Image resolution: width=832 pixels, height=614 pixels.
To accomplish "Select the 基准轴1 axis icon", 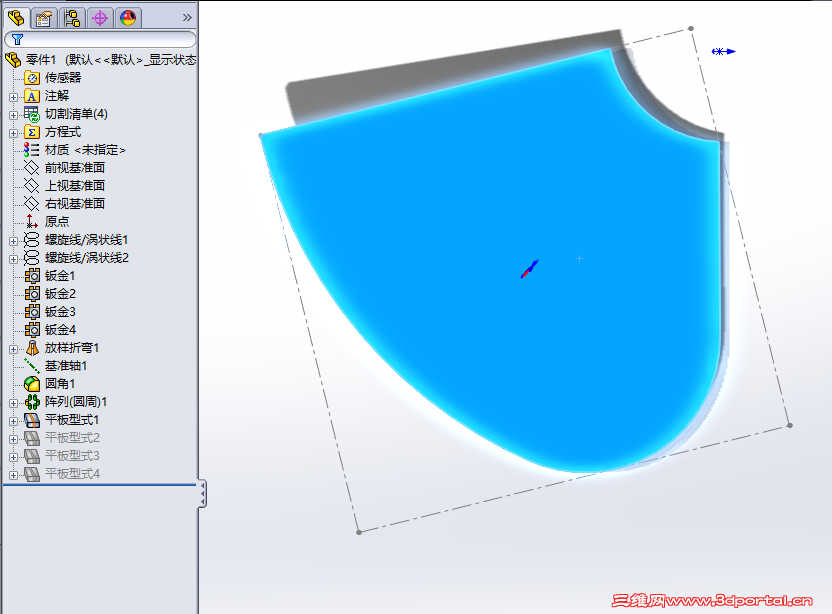I will point(32,366).
